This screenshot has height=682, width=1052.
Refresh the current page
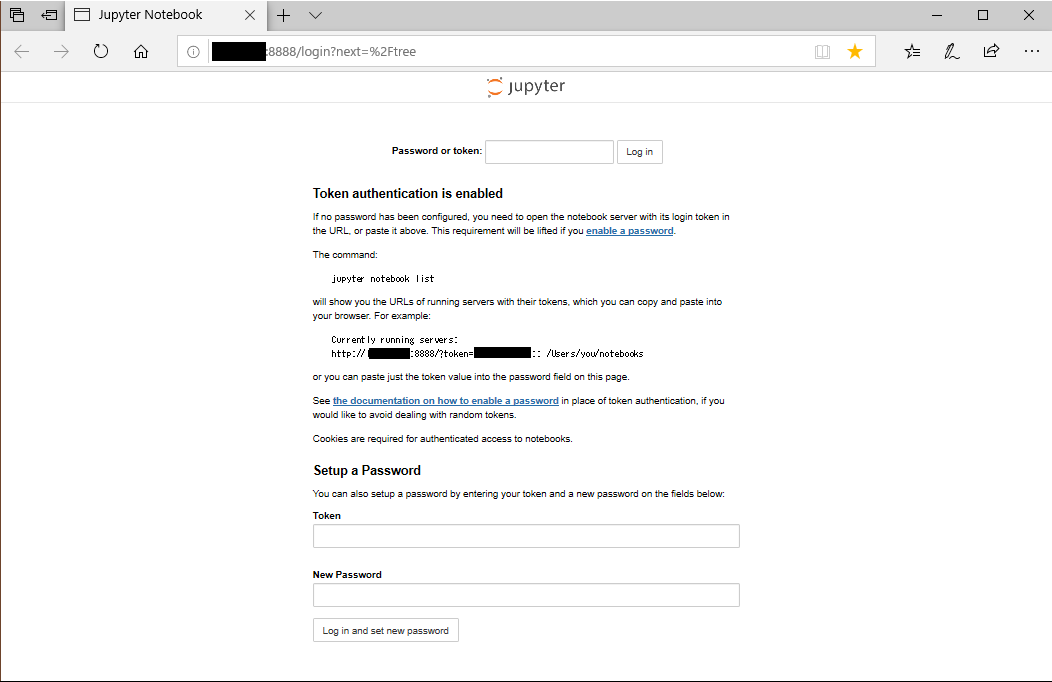coord(101,52)
